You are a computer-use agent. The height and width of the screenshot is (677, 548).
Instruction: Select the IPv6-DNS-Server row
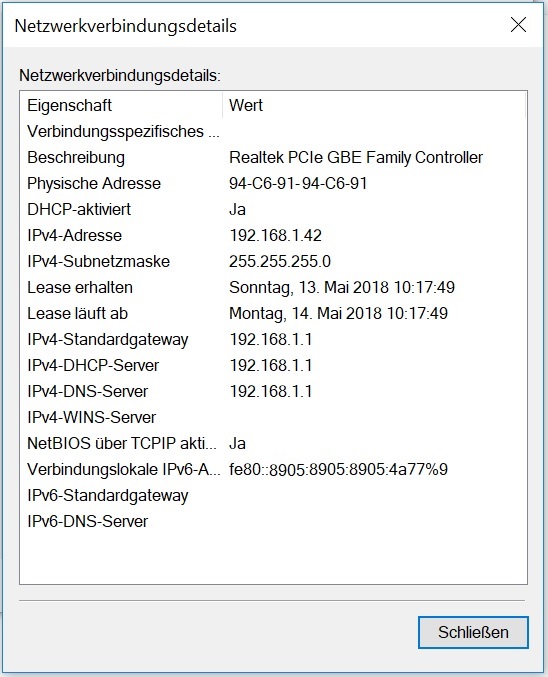pos(273,522)
